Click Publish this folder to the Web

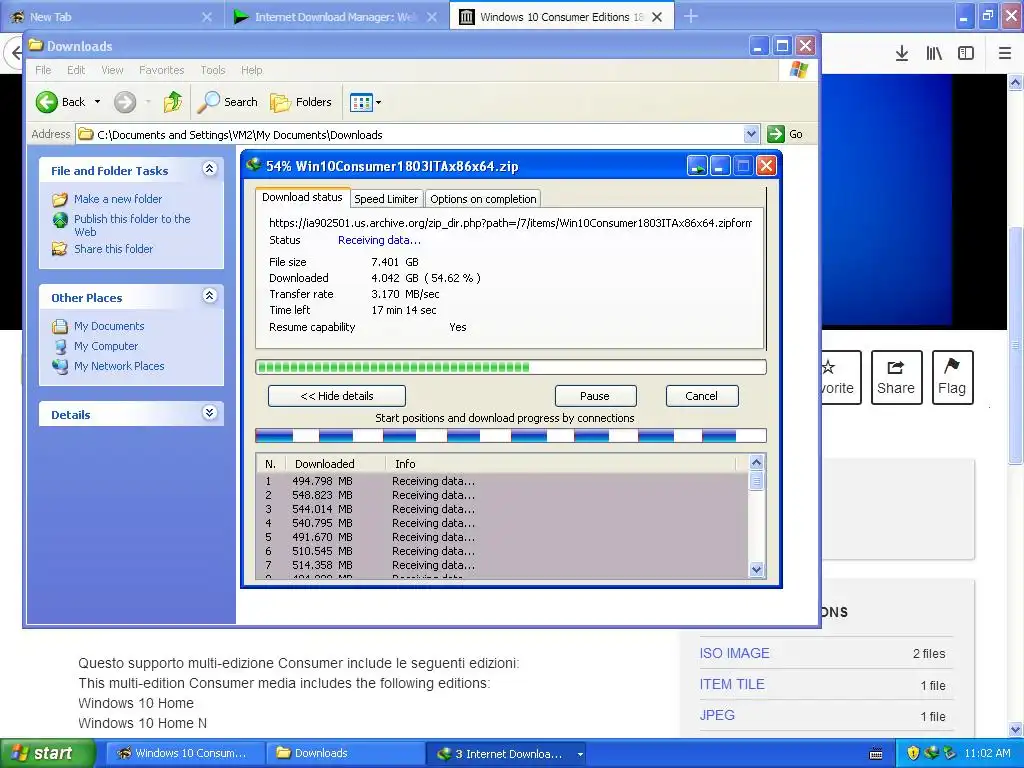(x=132, y=225)
